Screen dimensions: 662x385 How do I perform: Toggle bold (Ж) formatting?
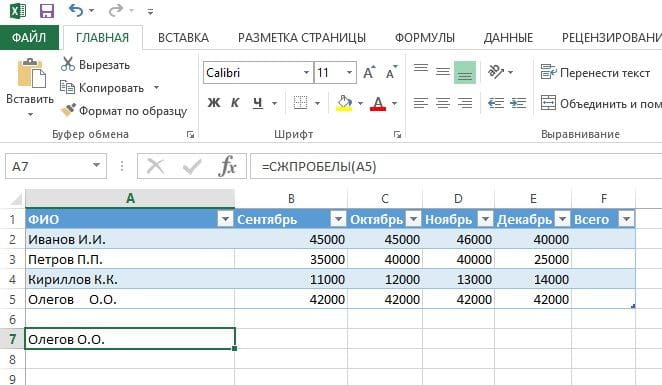214,103
